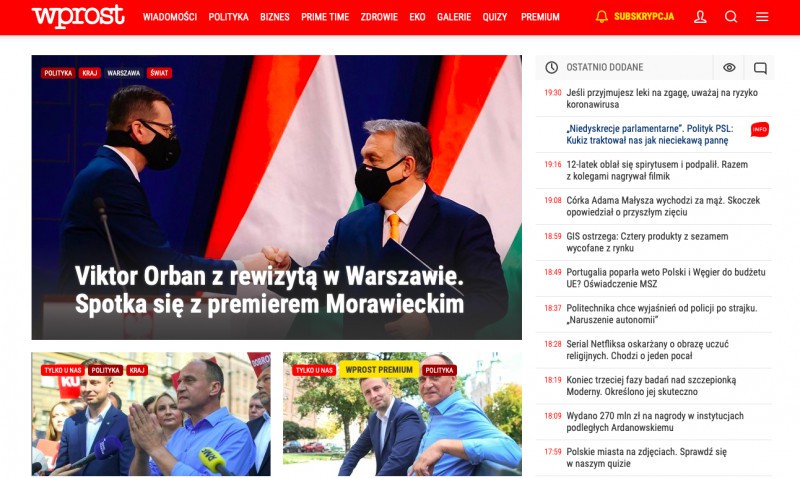The height and width of the screenshot is (478, 800).
Task: Click the Wprost Premium yellow label
Action: pyautogui.click(x=379, y=370)
